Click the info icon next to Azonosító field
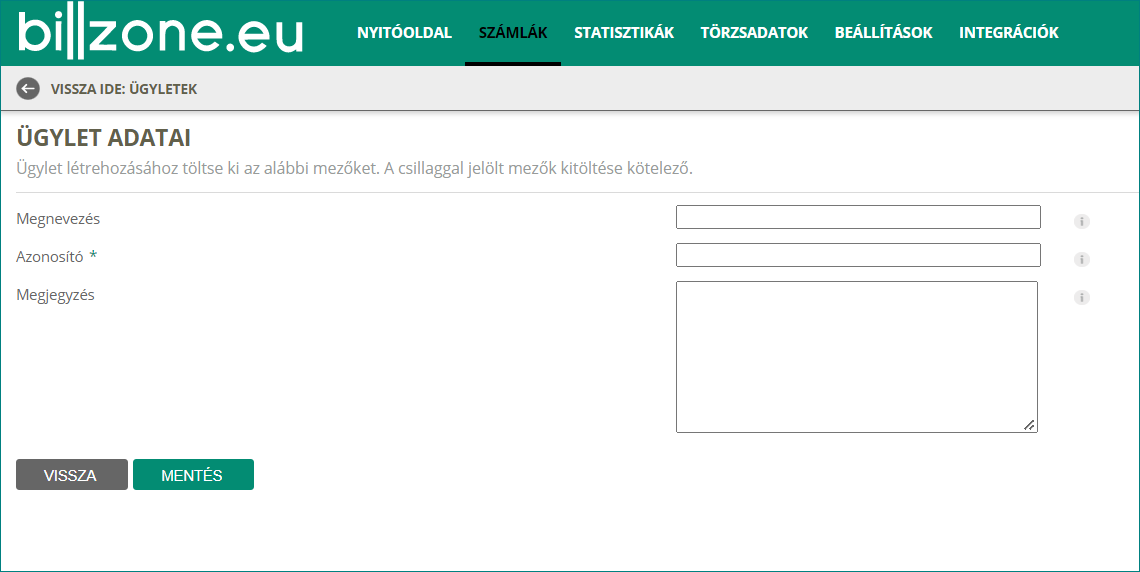The height and width of the screenshot is (572, 1140). click(1082, 259)
